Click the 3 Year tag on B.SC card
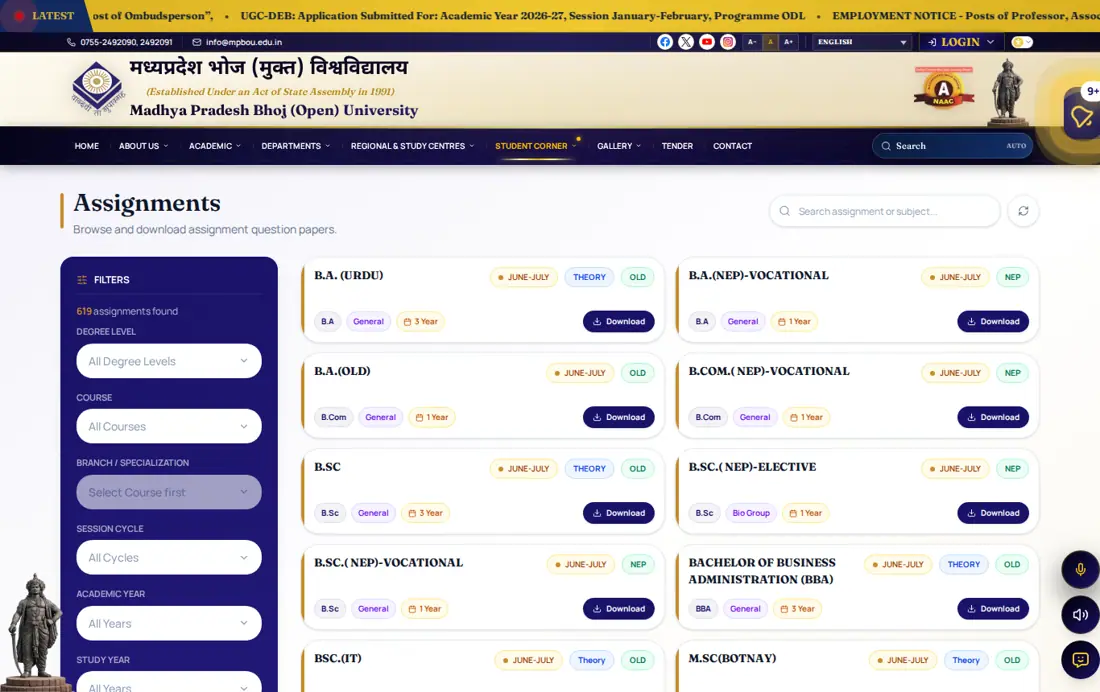This screenshot has width=1100, height=692. click(x=426, y=513)
